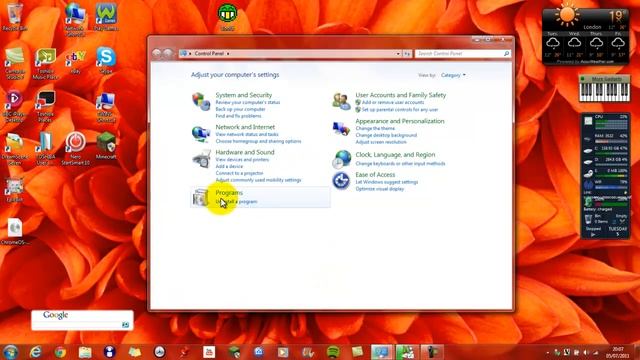
Task: Open the Hardware and Sound category icon
Action: coord(201,159)
